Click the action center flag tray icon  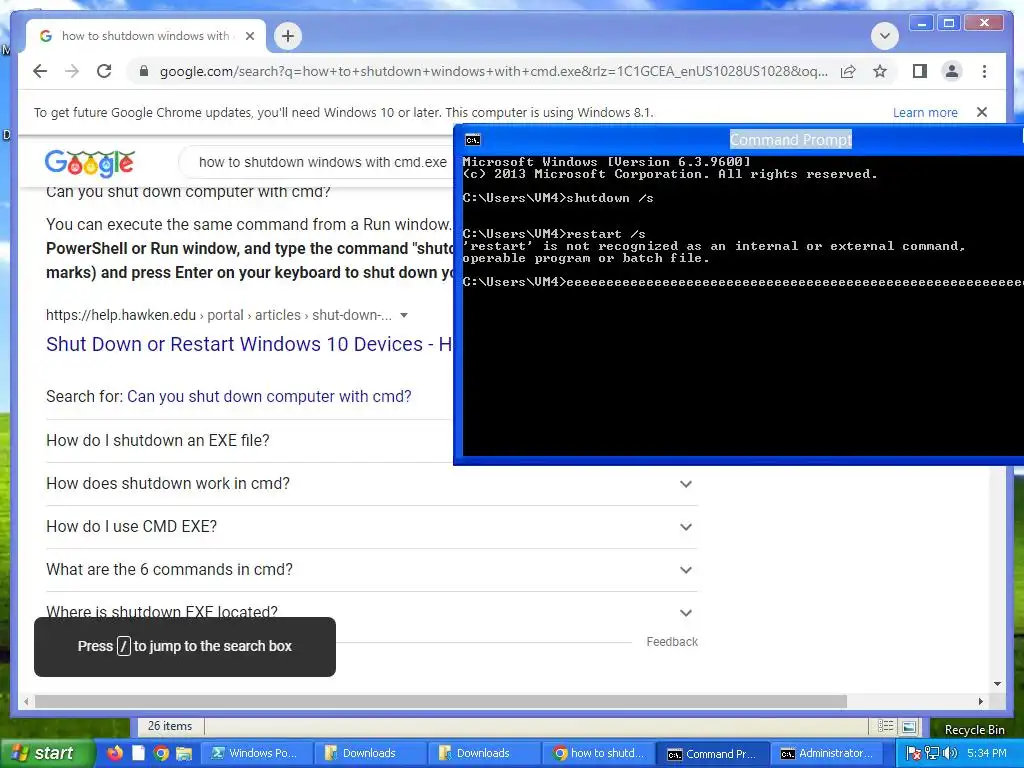914,754
